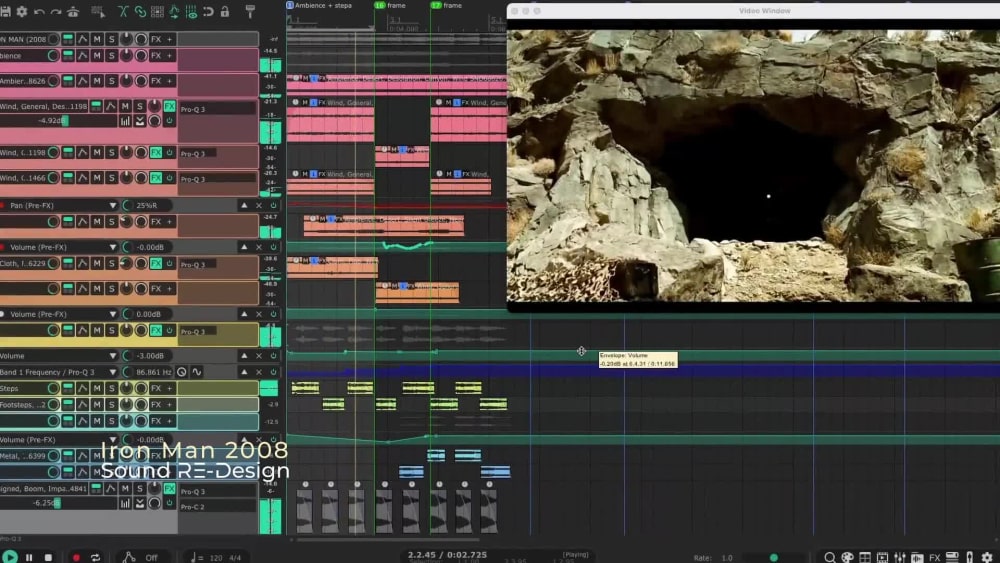
Task: Click routing button on Footsteps track
Action: (68, 405)
